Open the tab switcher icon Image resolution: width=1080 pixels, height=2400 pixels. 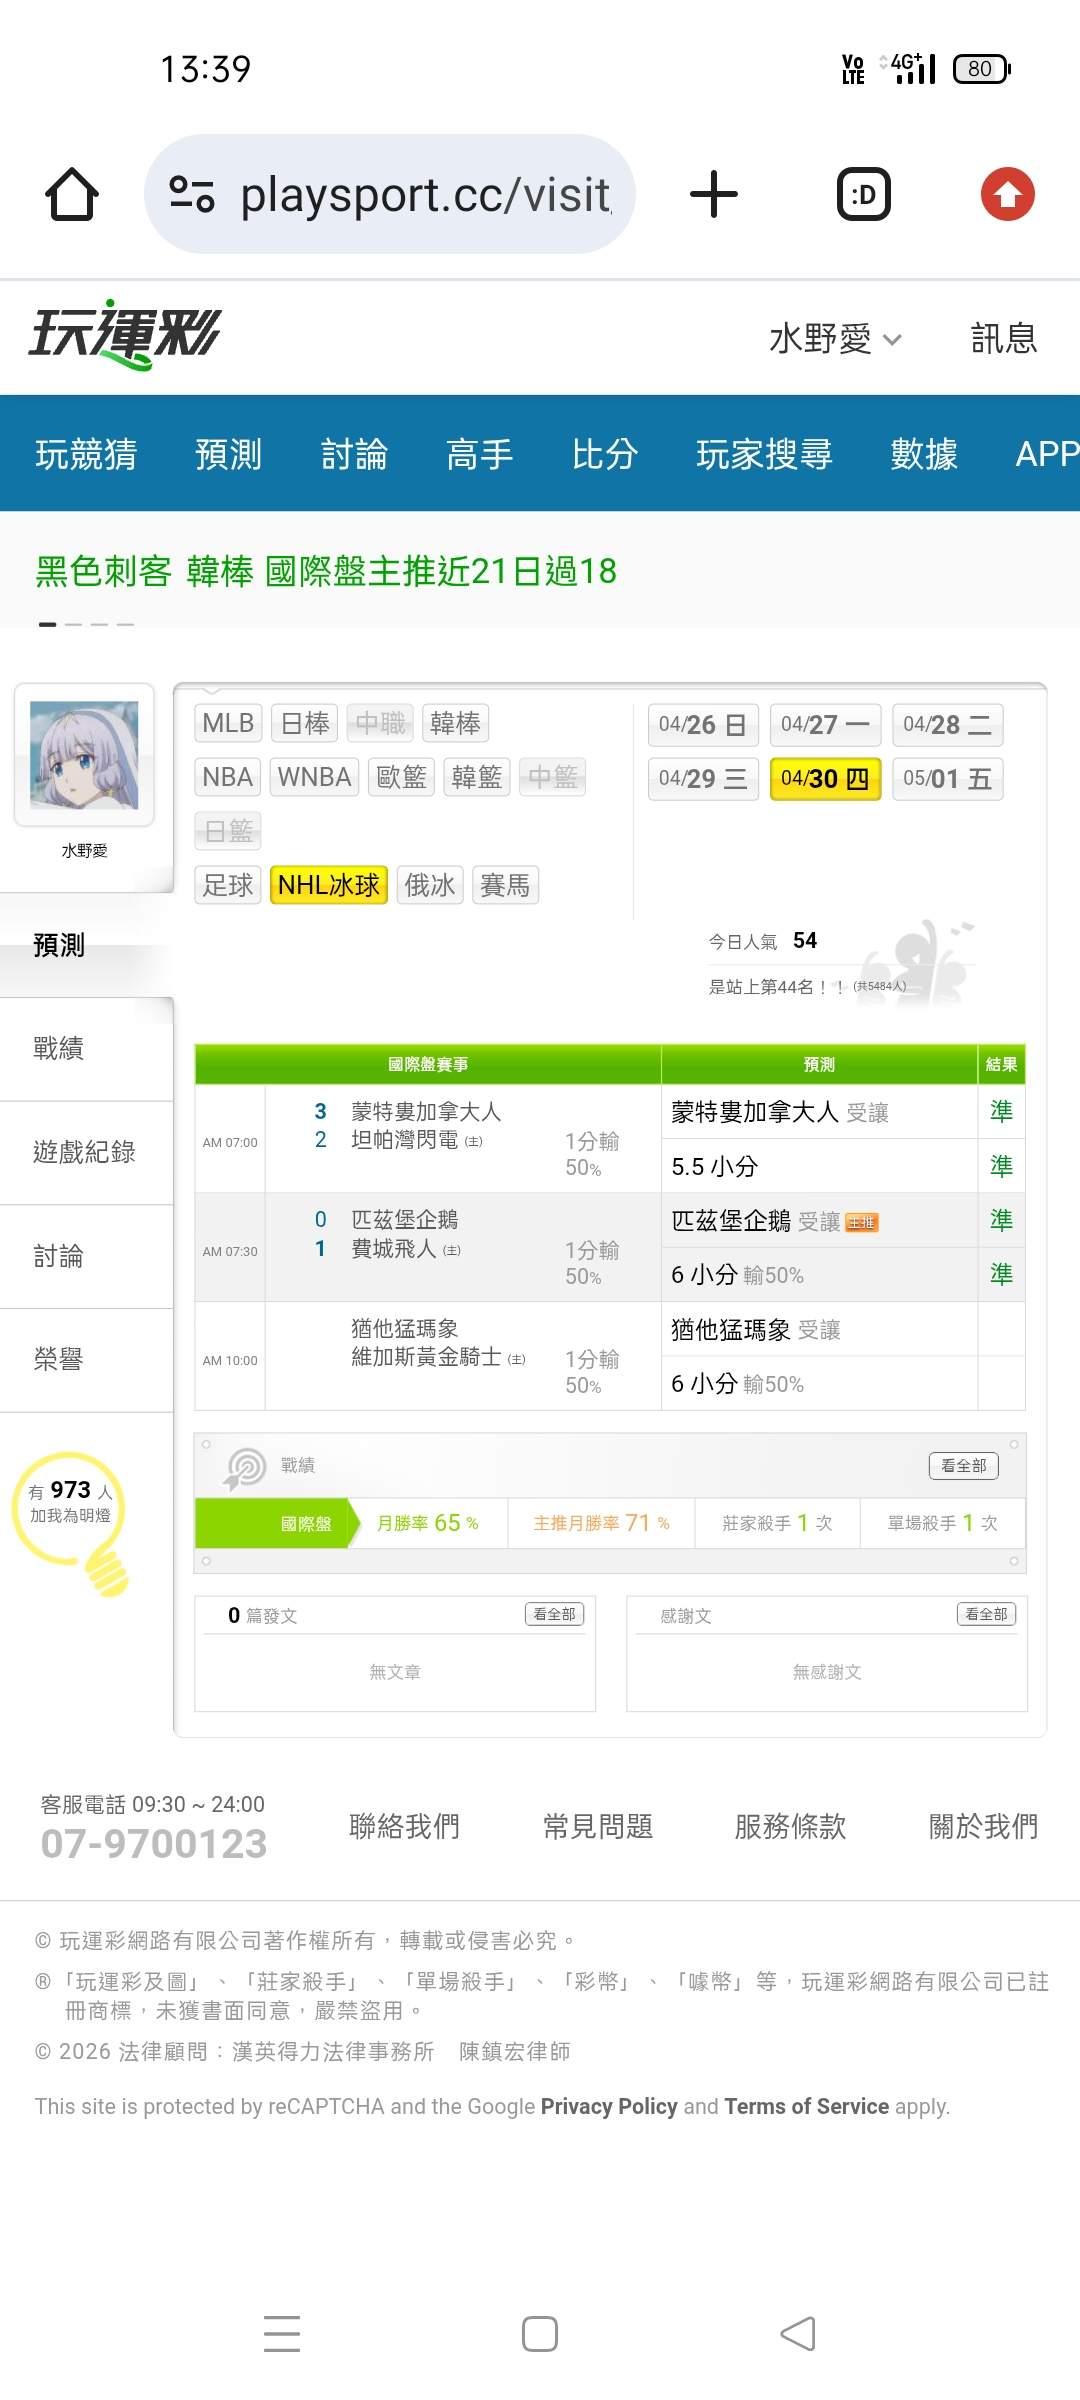[x=863, y=194]
